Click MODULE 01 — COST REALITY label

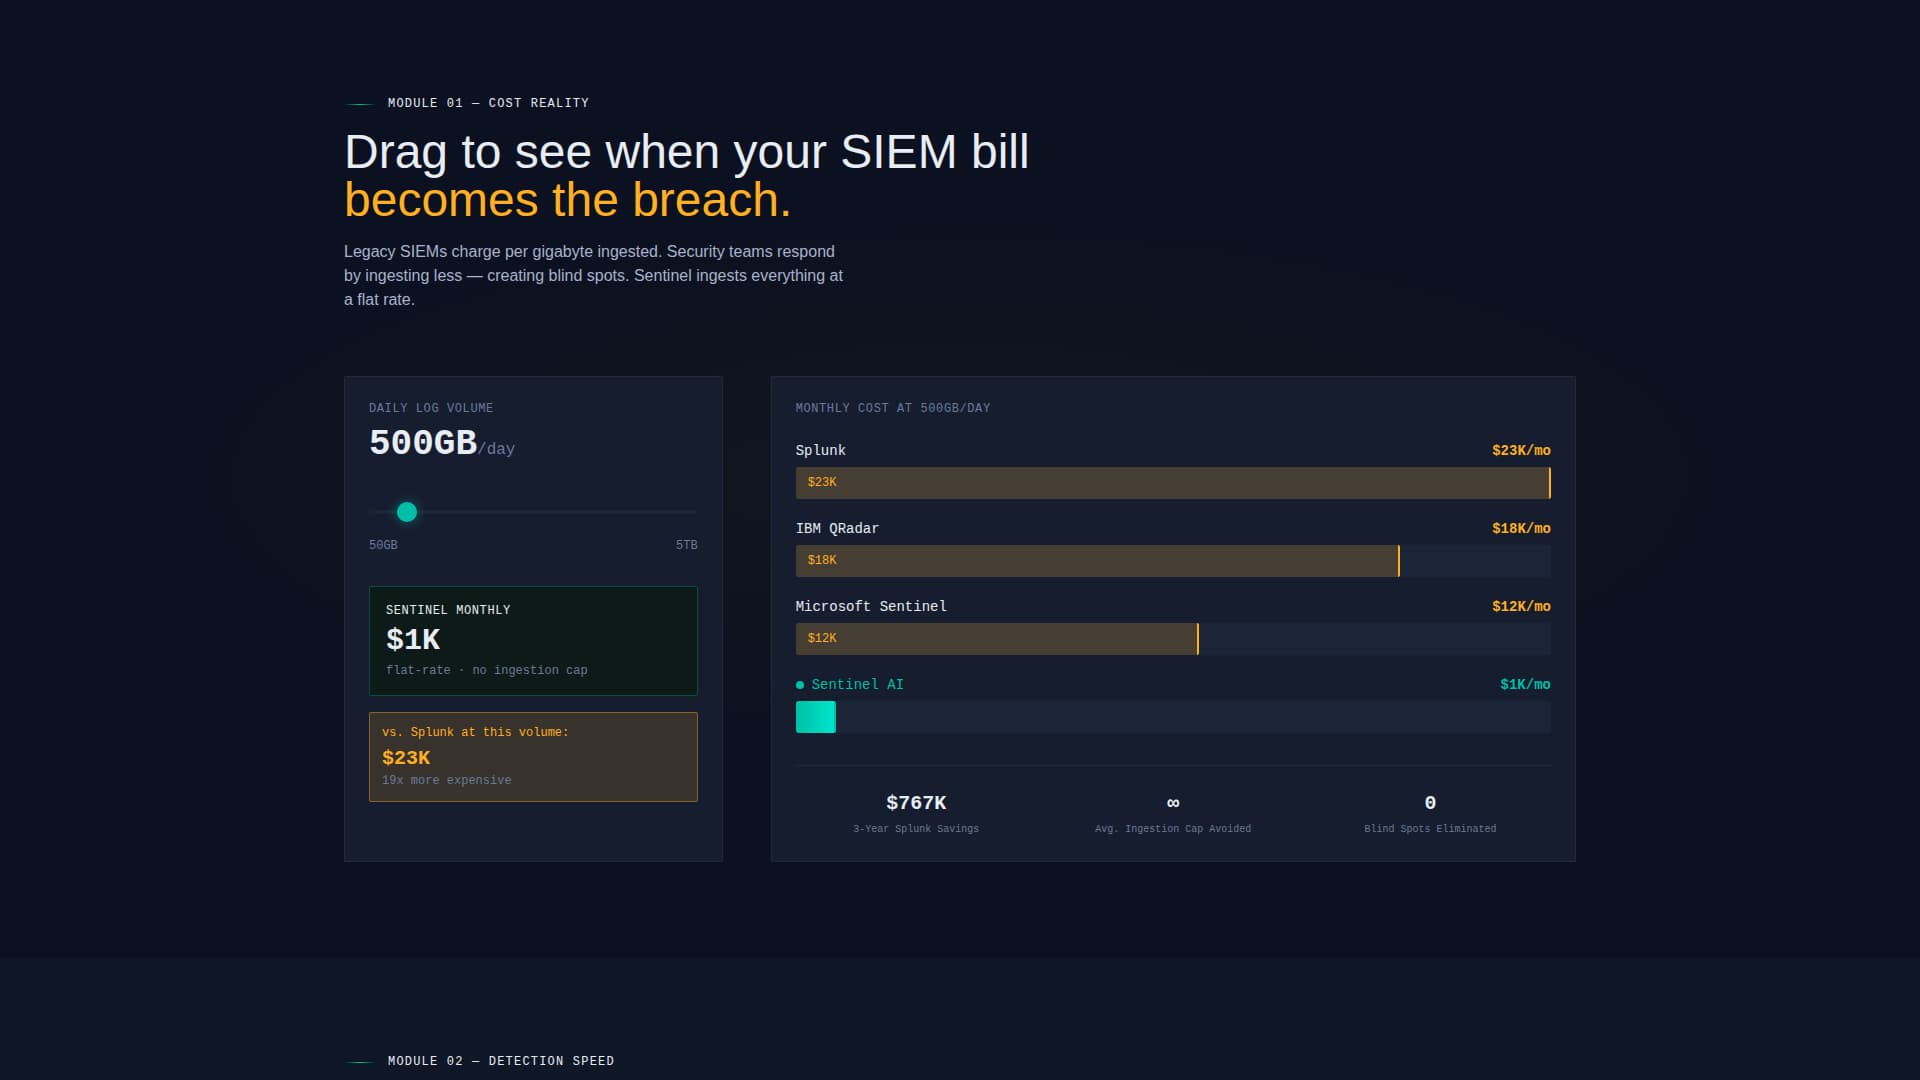click(x=488, y=102)
